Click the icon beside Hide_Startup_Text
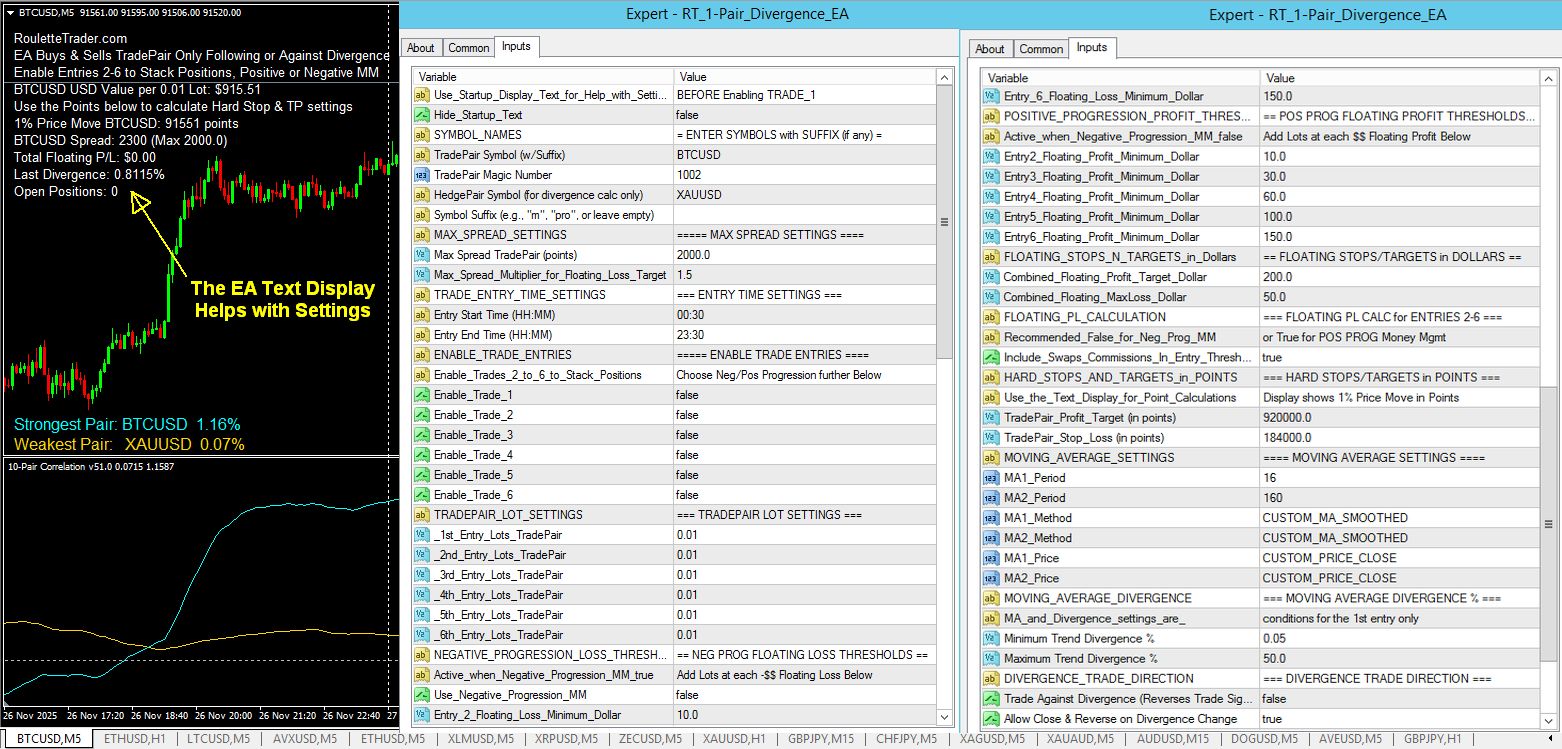This screenshot has height=749, width=1562. (423, 115)
